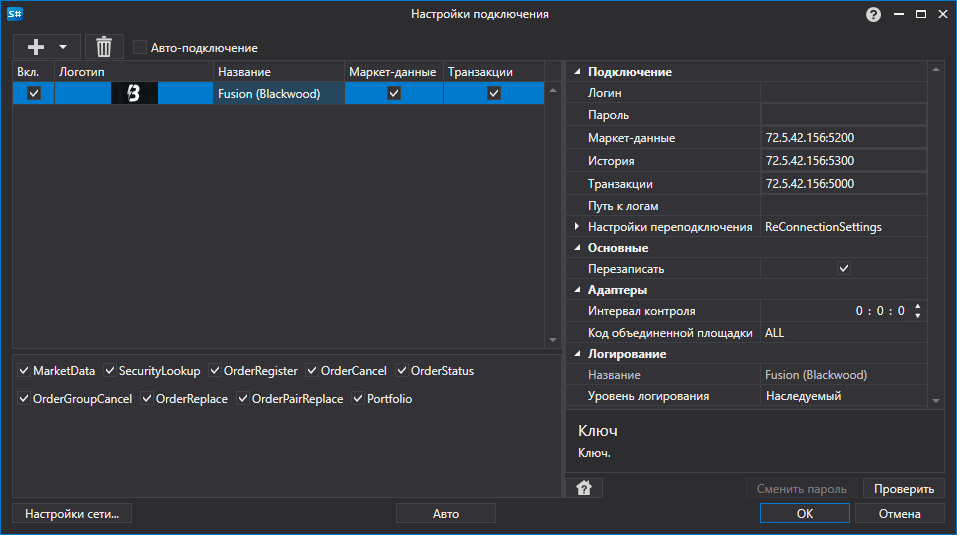Toggle the OrderPairReplace checkbox
The height and width of the screenshot is (535, 957).
pos(243,398)
